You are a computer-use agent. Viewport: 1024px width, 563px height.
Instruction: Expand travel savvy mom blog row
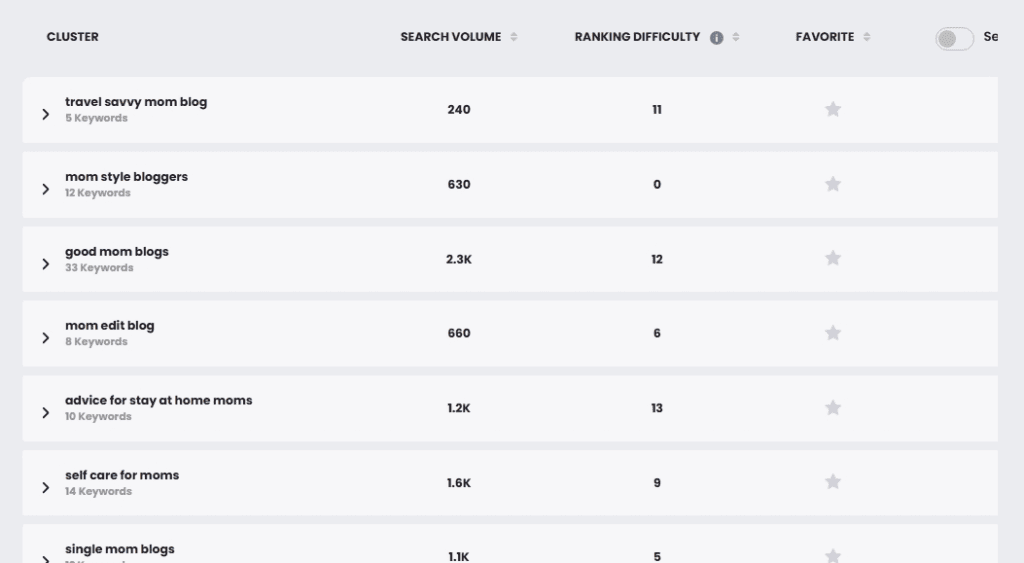pyautogui.click(x=45, y=114)
